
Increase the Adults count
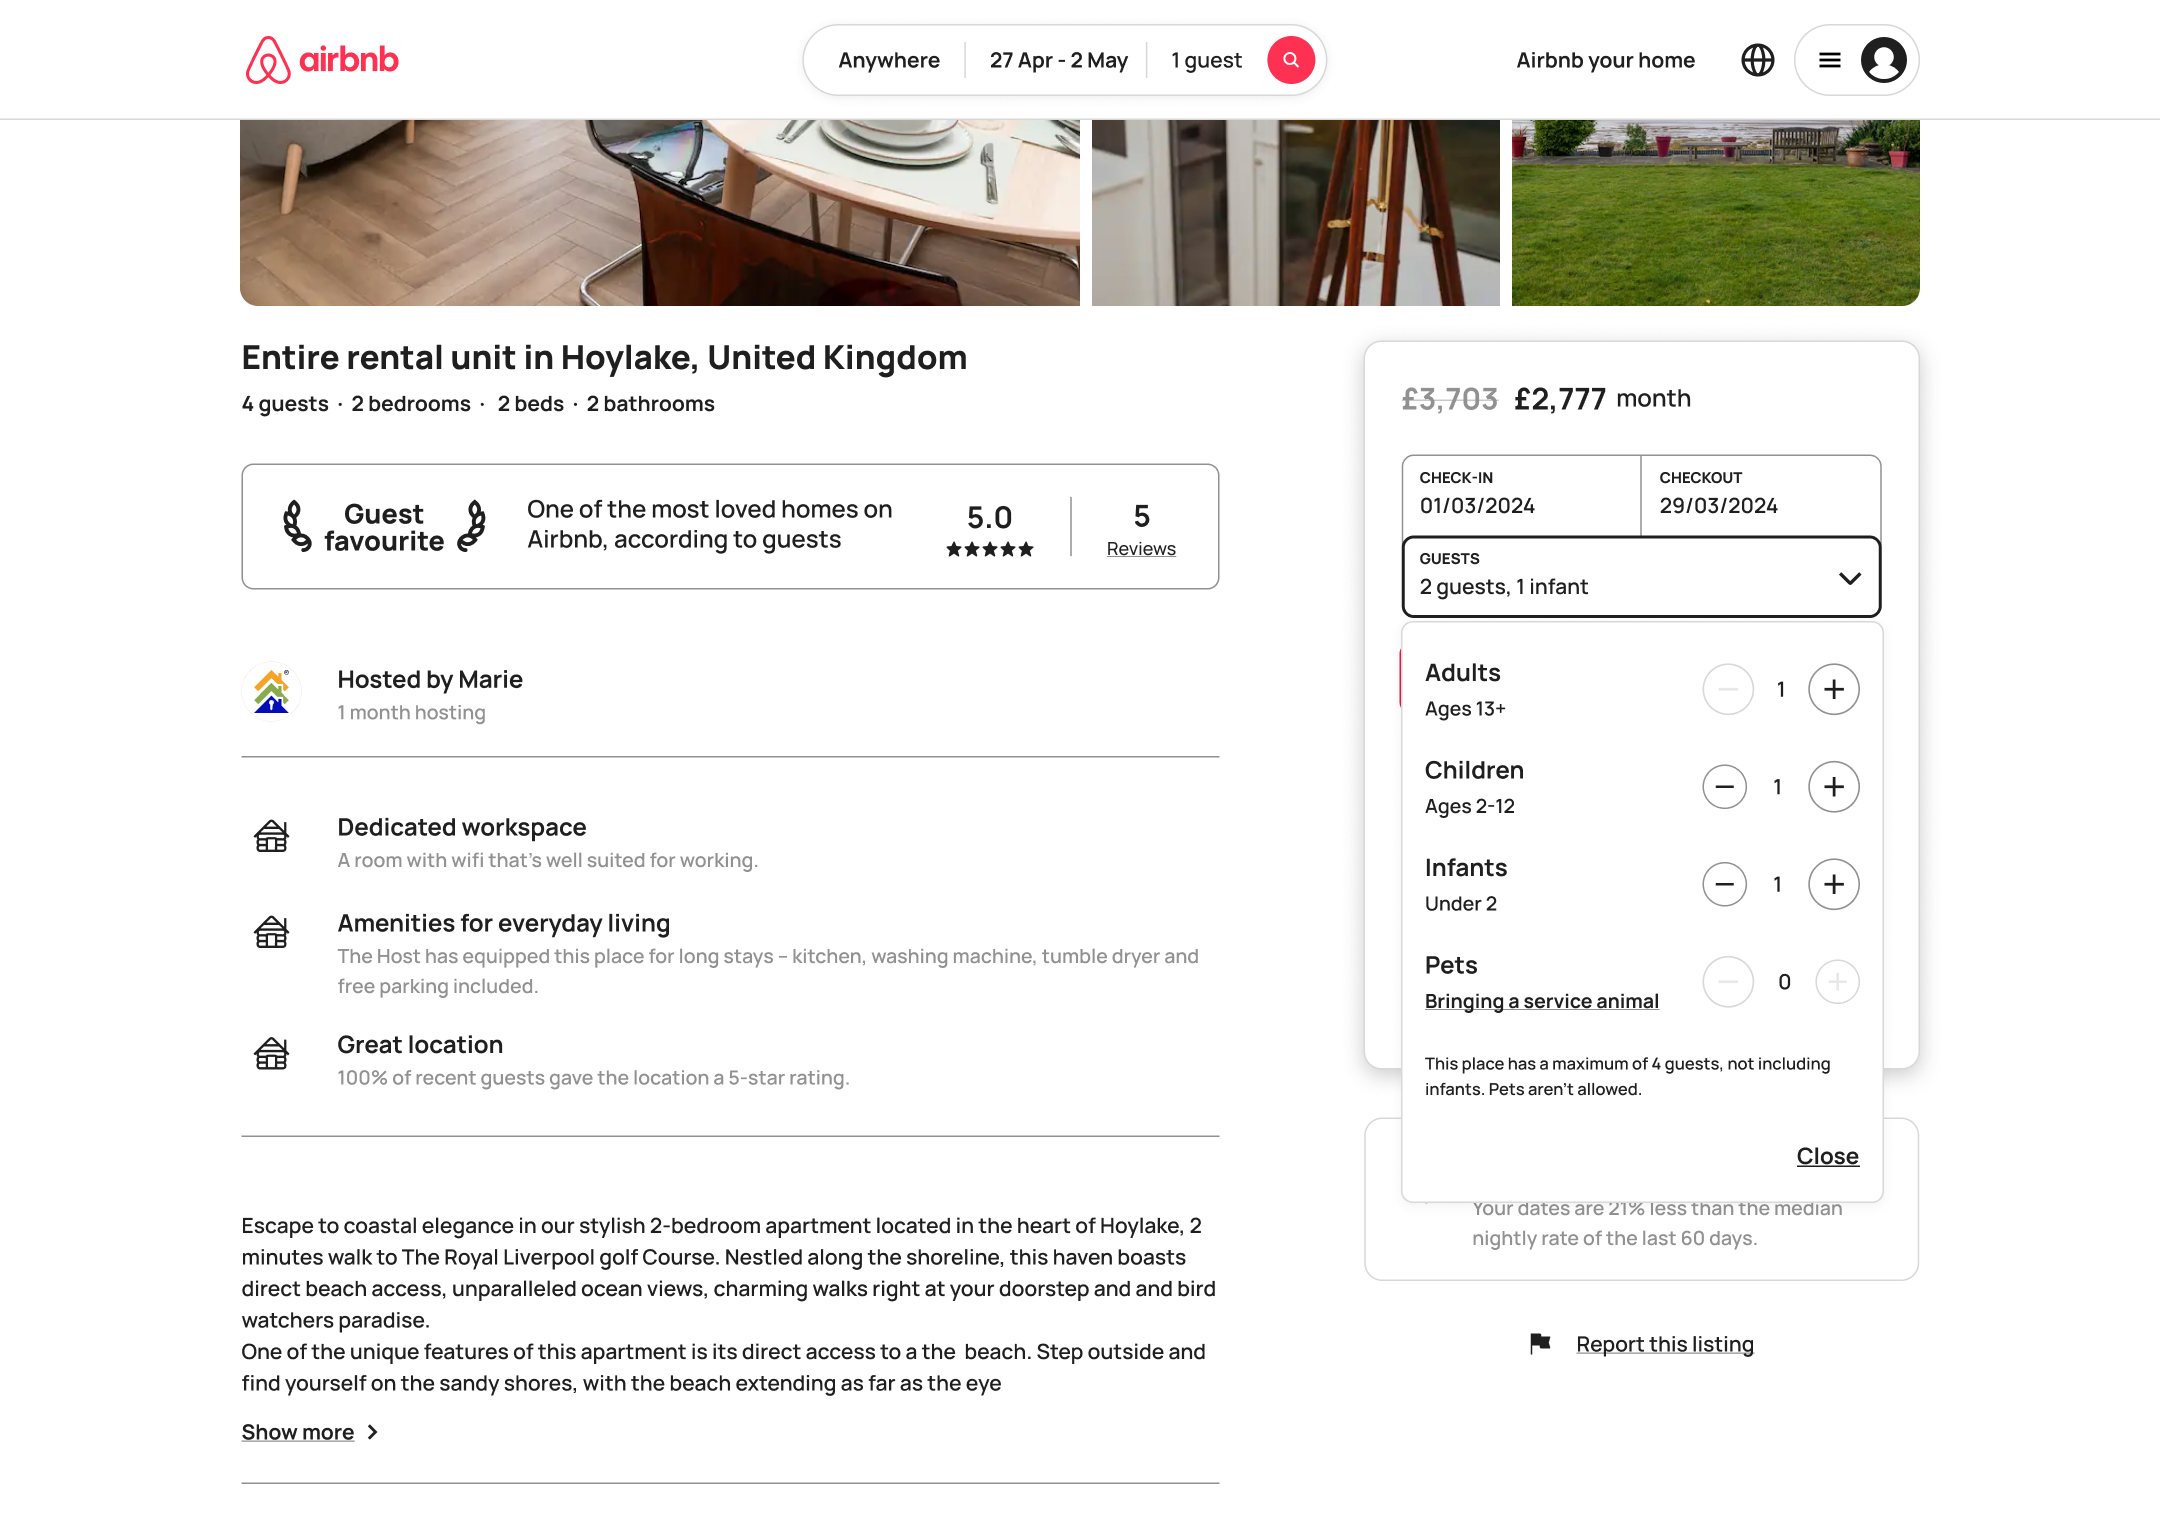click(x=1834, y=689)
